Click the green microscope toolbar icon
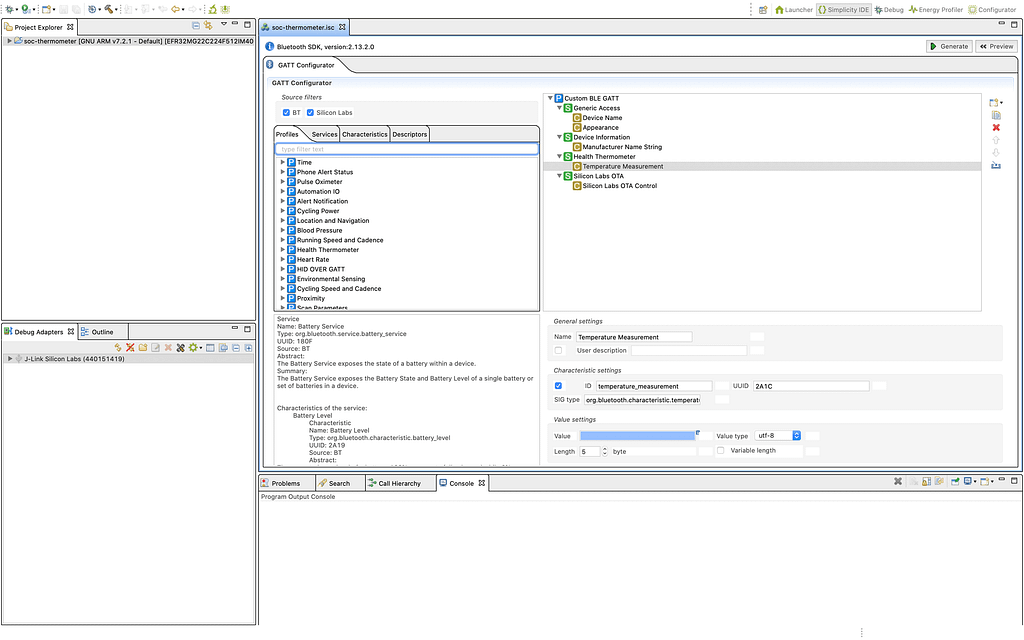Screen dimensions: 1024x640 click(x=213, y=9)
